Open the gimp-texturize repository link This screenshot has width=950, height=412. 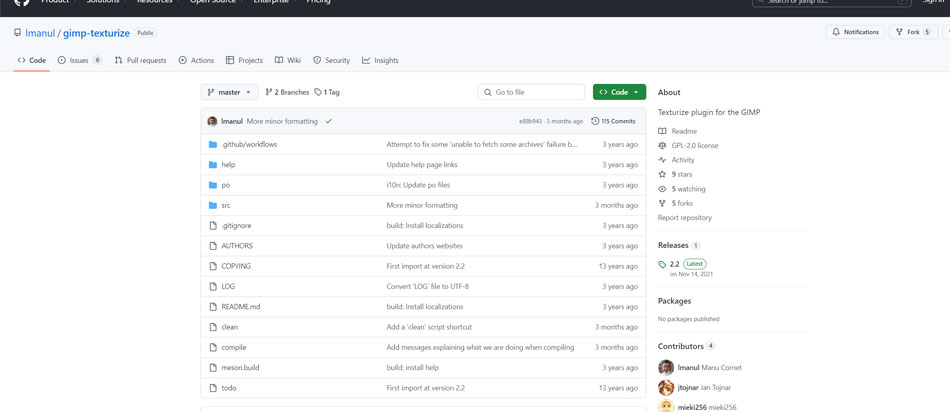point(96,33)
